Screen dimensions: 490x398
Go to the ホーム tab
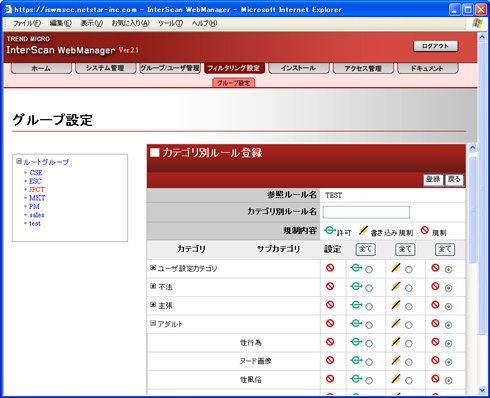coord(41,68)
